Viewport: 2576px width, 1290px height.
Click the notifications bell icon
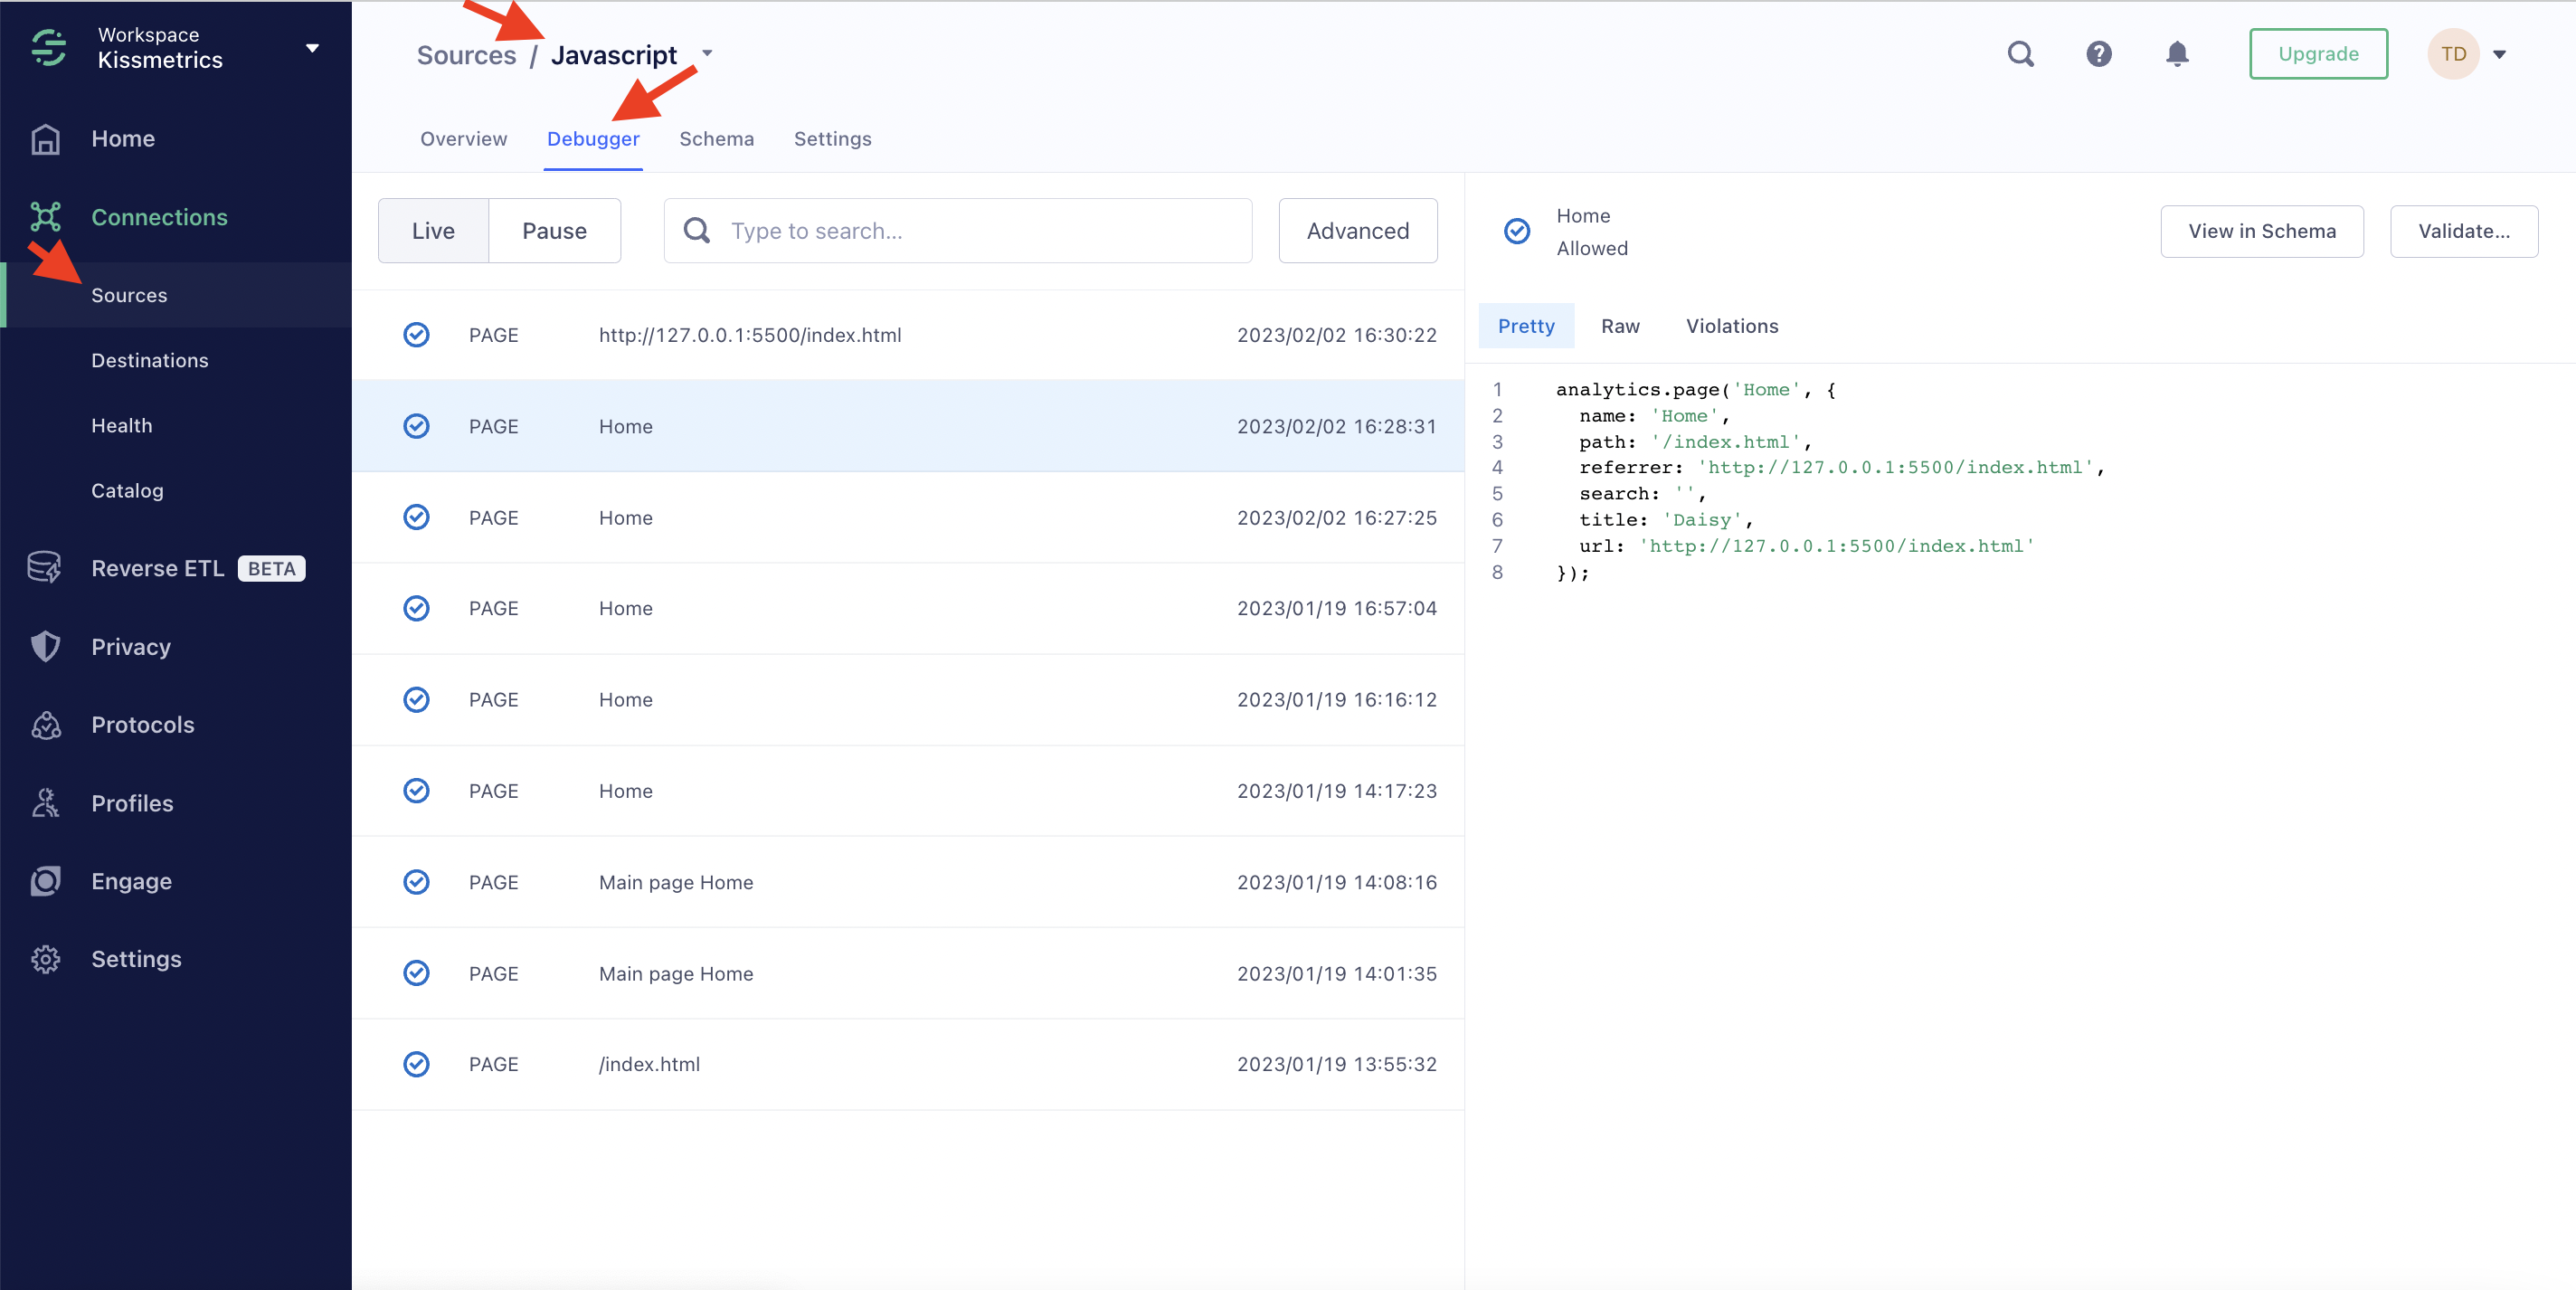point(2176,54)
